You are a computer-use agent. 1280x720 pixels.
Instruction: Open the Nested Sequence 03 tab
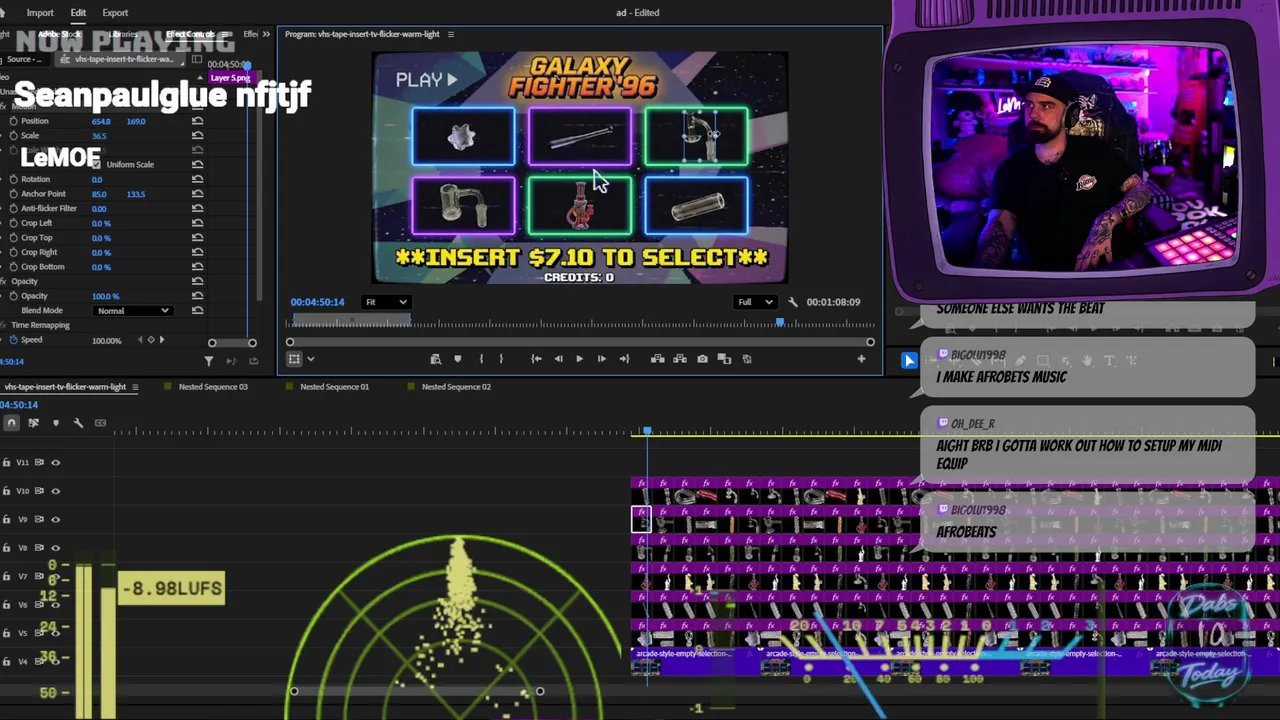[x=213, y=387]
